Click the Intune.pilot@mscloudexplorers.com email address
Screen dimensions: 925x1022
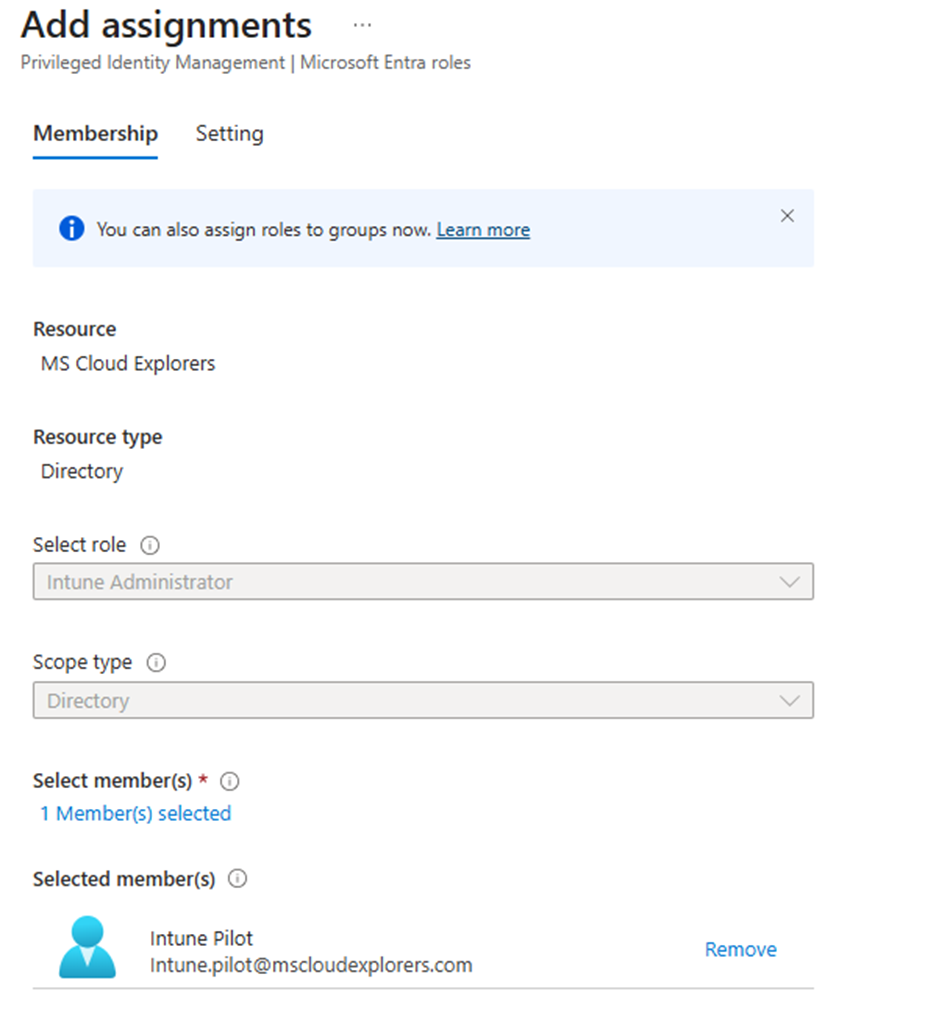[310, 965]
